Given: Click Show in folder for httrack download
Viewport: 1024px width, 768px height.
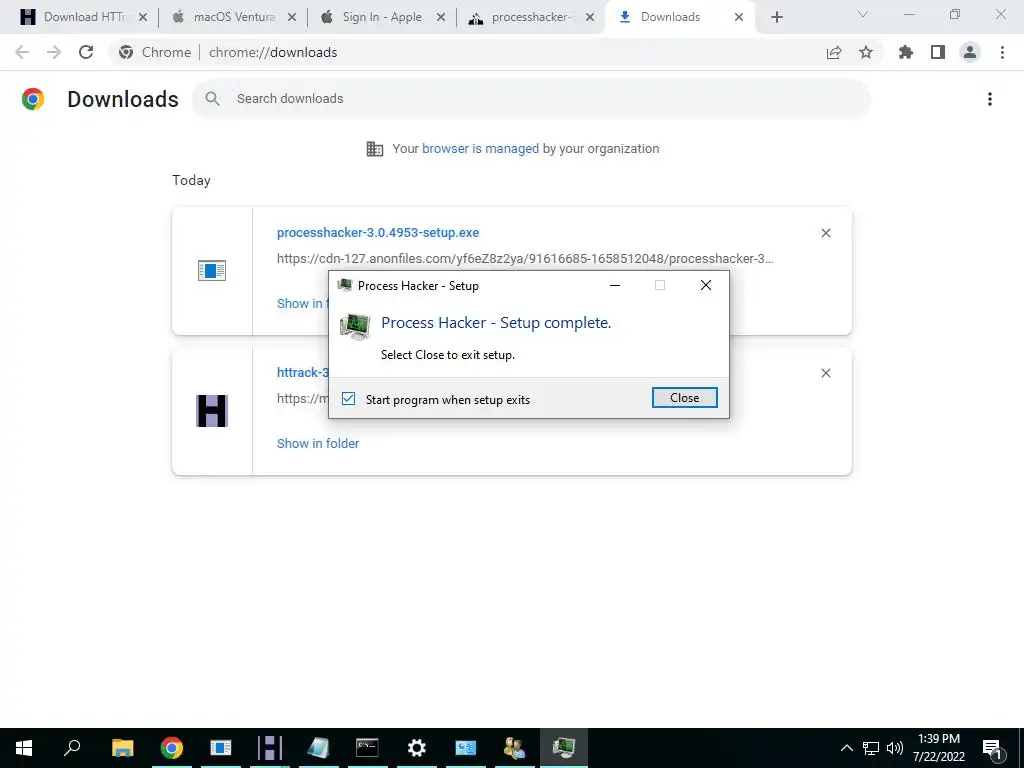Looking at the screenshot, I should pyautogui.click(x=318, y=443).
